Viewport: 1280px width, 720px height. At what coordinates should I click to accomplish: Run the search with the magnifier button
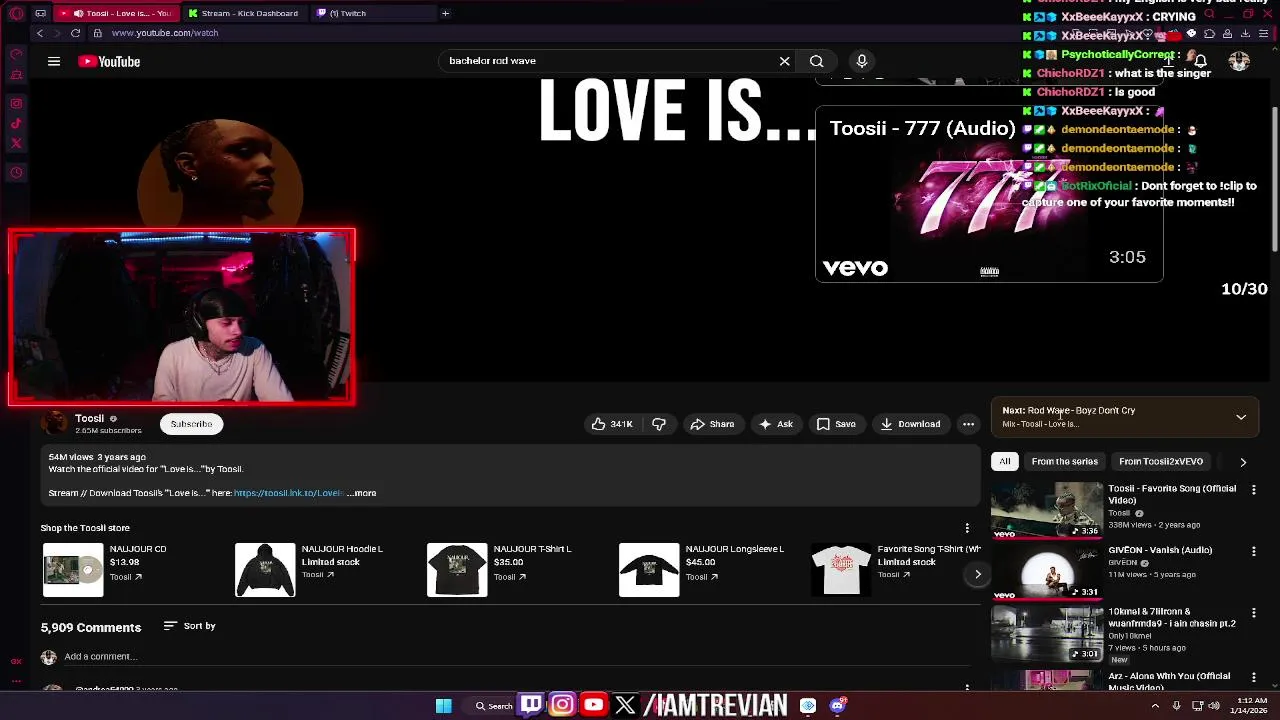(817, 61)
